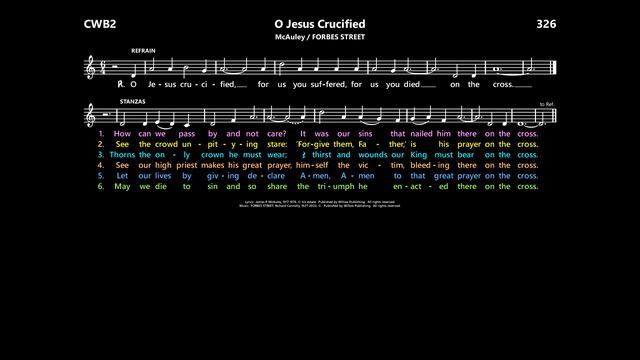Screen dimensions: 640x360
Task: Click the word "himself" in stanza 4
Action: coord(312,165)
